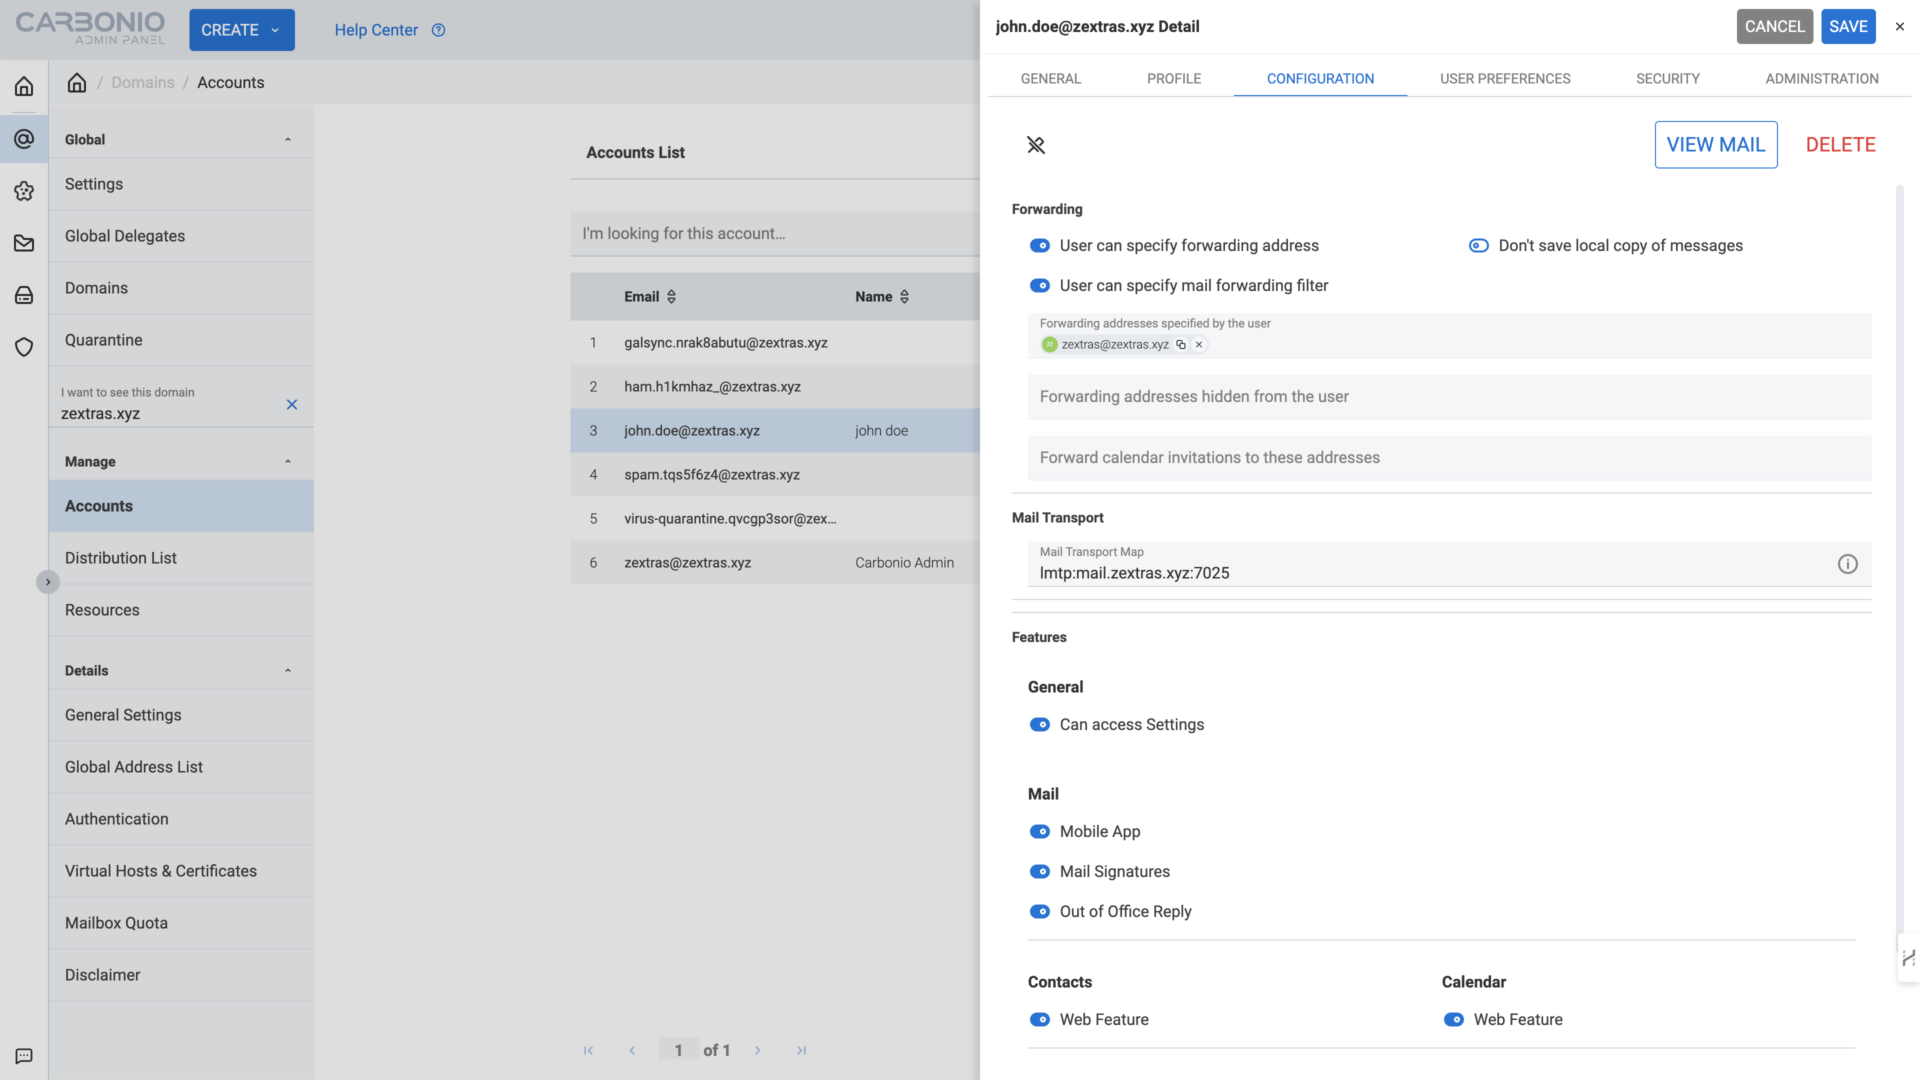Unpin the detail panel using the pin icon
This screenshot has width=1920, height=1080.
pyautogui.click(x=1036, y=145)
